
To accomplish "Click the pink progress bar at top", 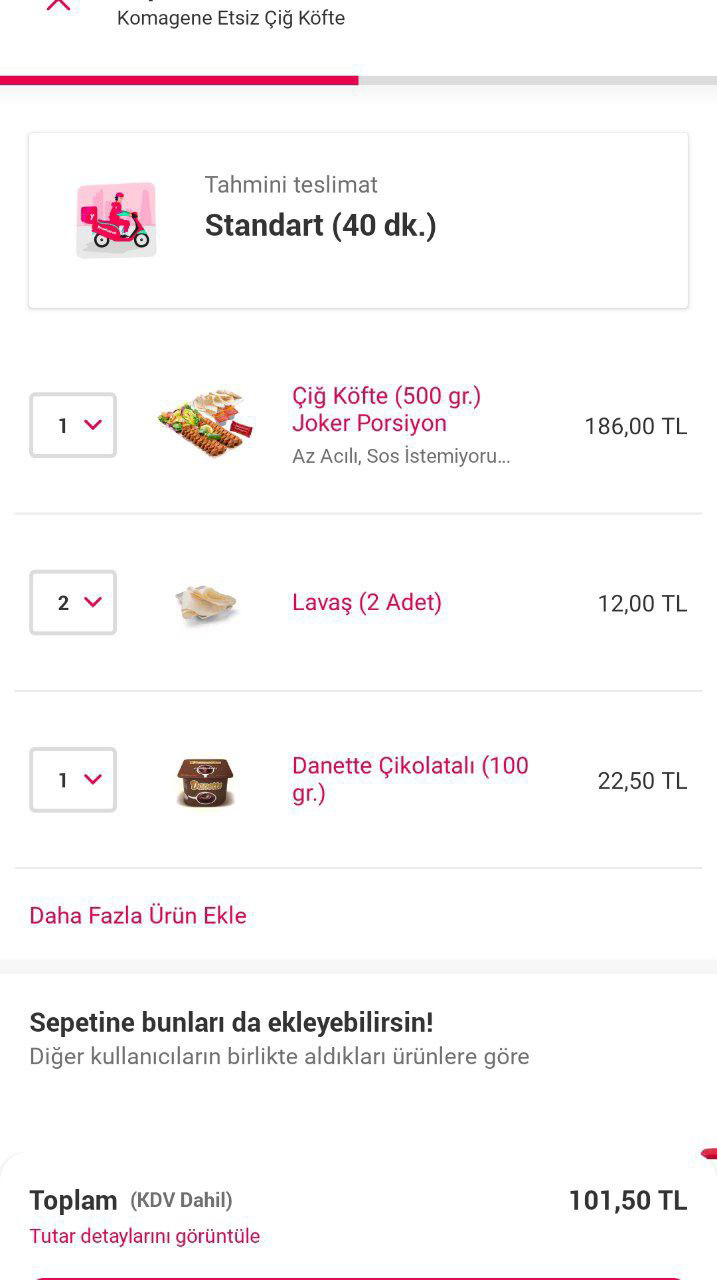I will [180, 78].
